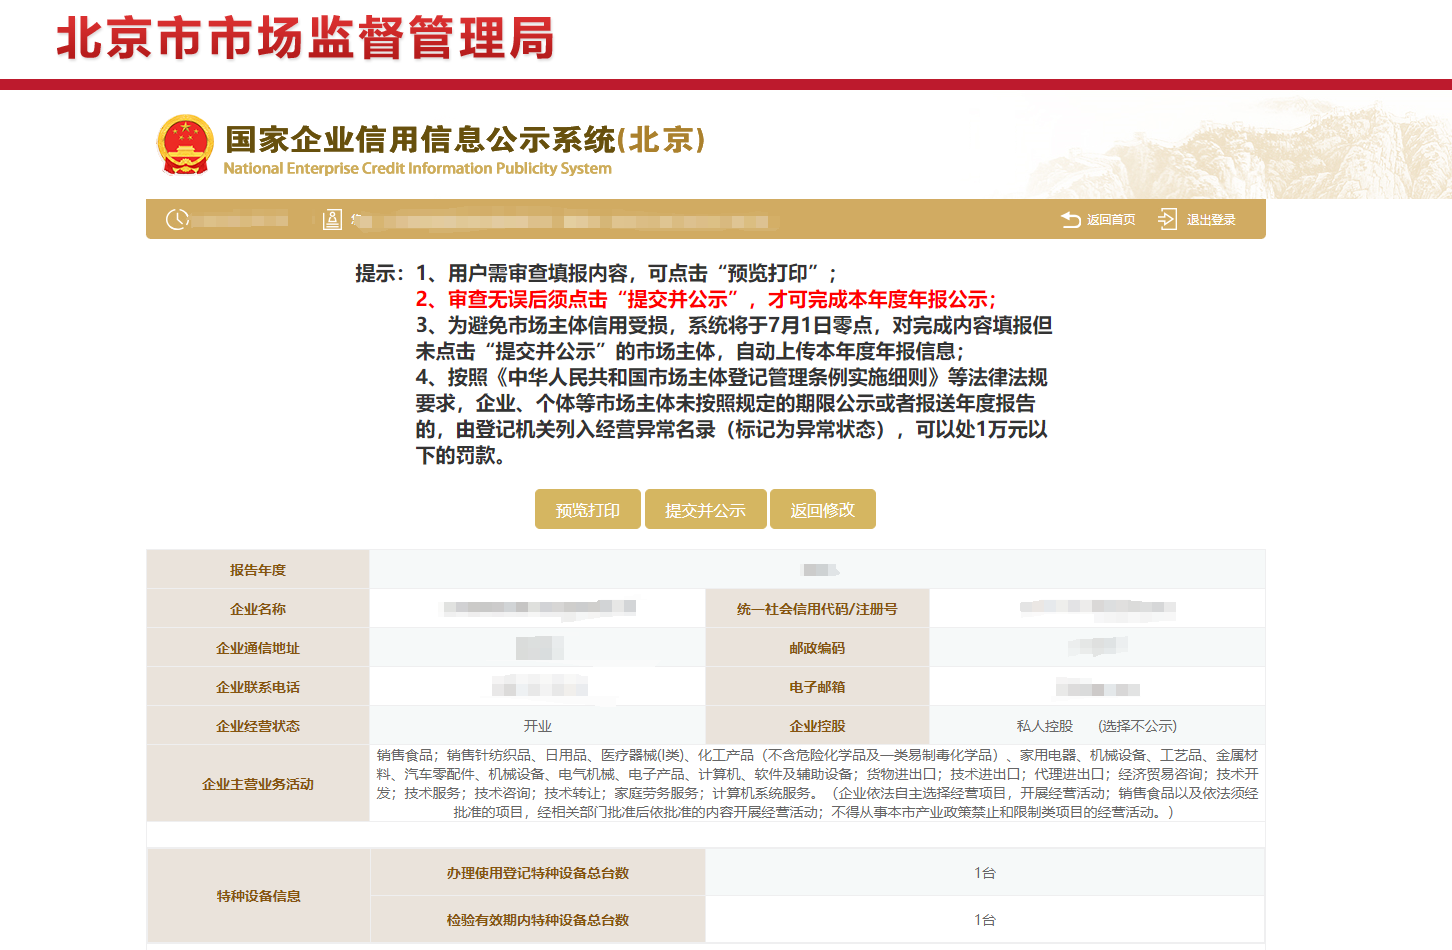
Task: Open the 返回首页 link
Action: click(1111, 219)
